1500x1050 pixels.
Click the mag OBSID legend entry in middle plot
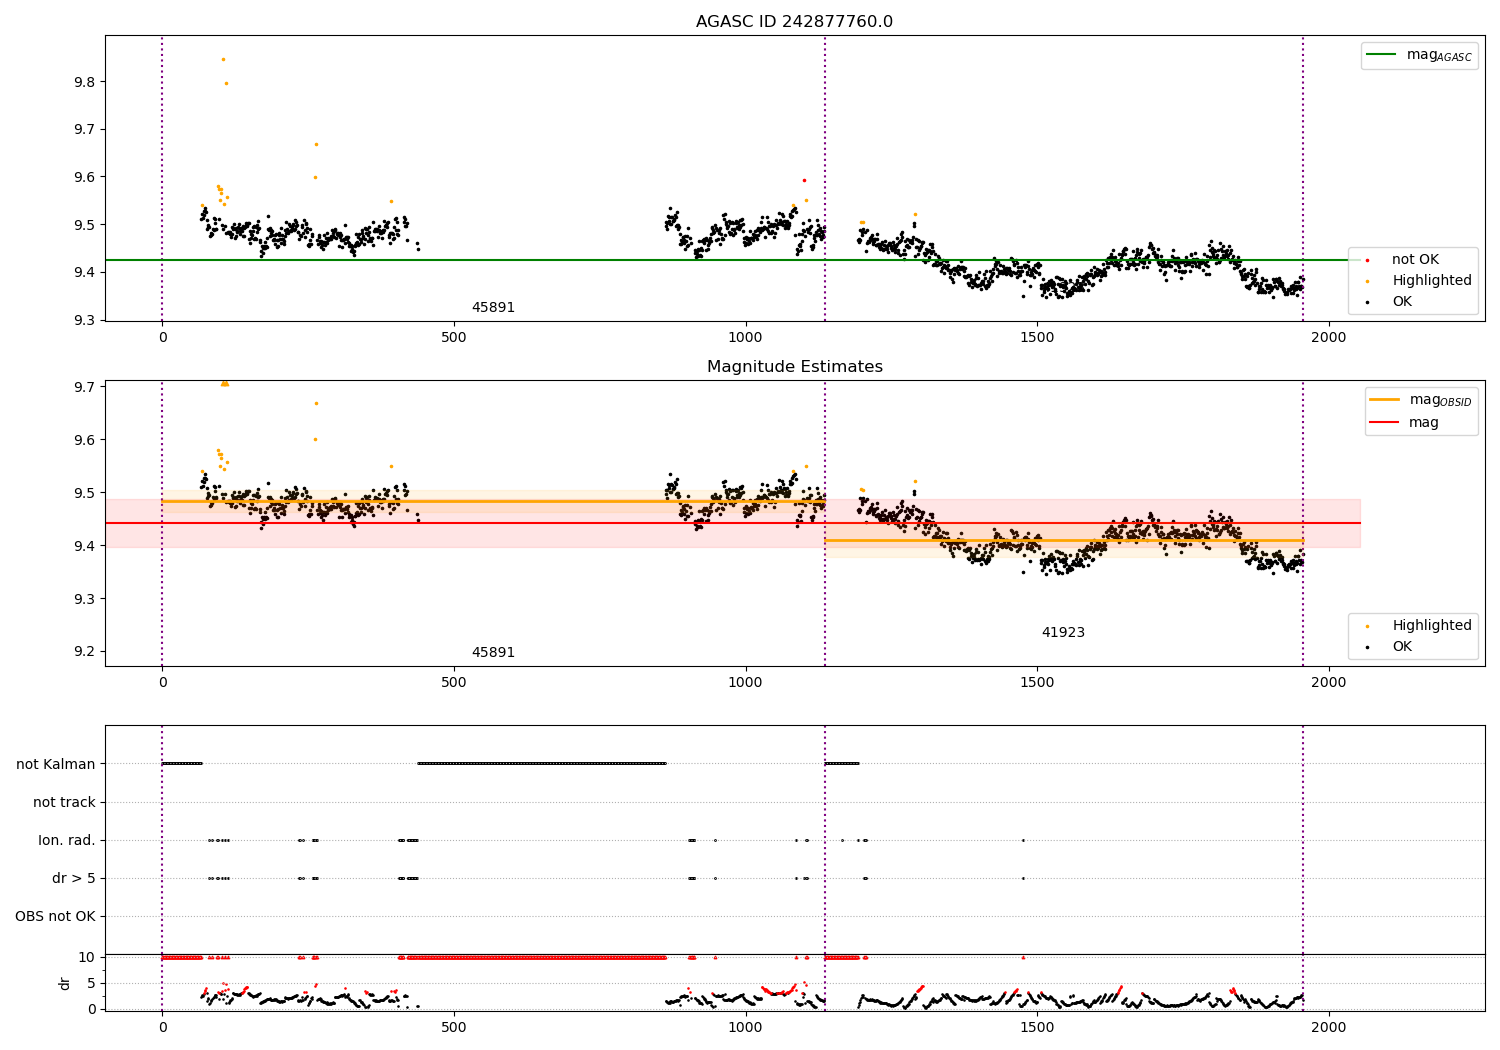1420,400
